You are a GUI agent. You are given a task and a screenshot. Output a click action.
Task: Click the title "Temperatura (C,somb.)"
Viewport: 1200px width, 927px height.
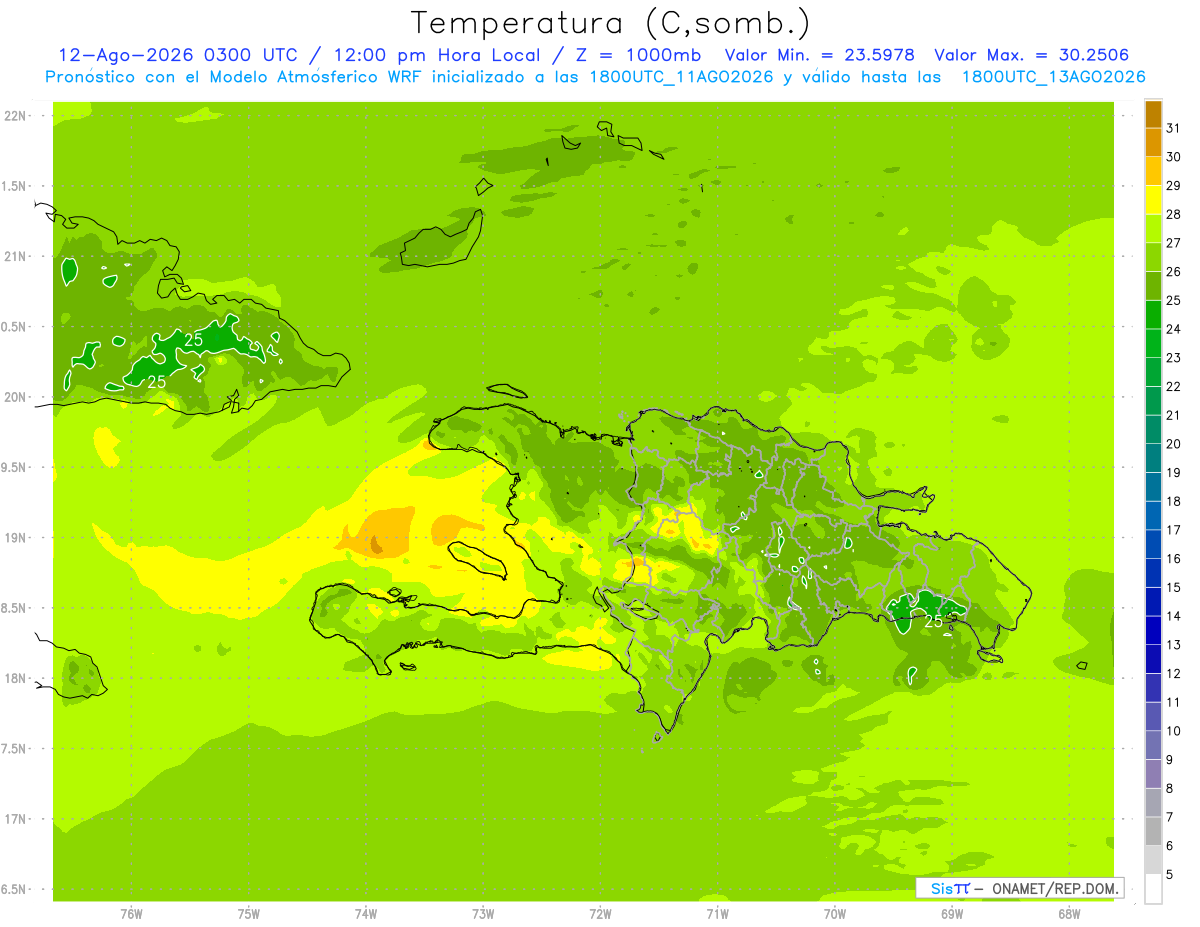(611, 23)
